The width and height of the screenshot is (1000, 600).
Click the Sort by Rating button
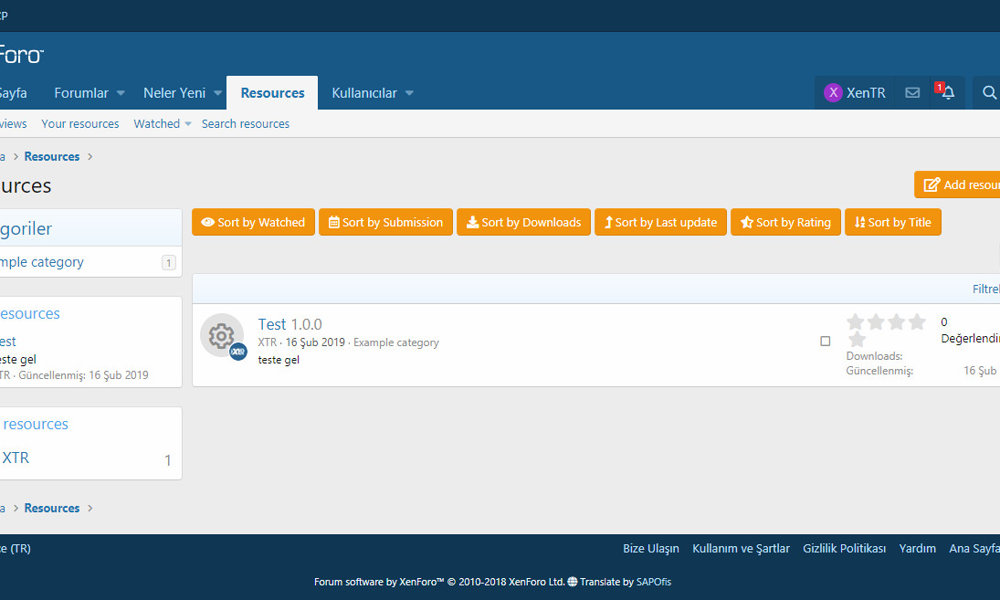point(786,222)
